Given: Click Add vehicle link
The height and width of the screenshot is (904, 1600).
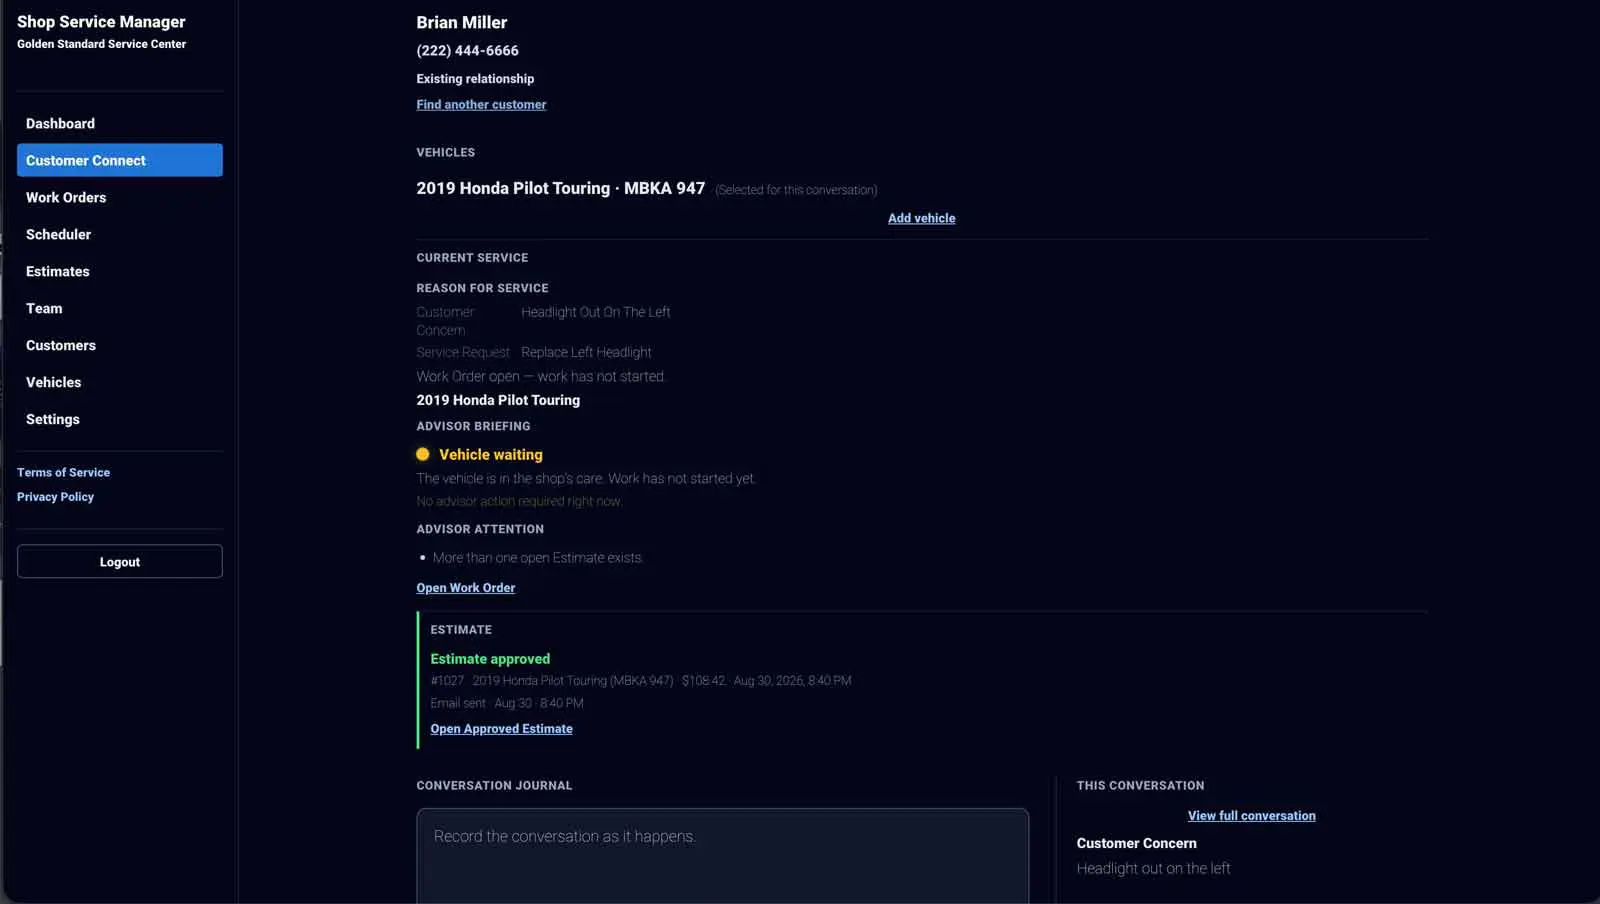Looking at the screenshot, I should (921, 218).
